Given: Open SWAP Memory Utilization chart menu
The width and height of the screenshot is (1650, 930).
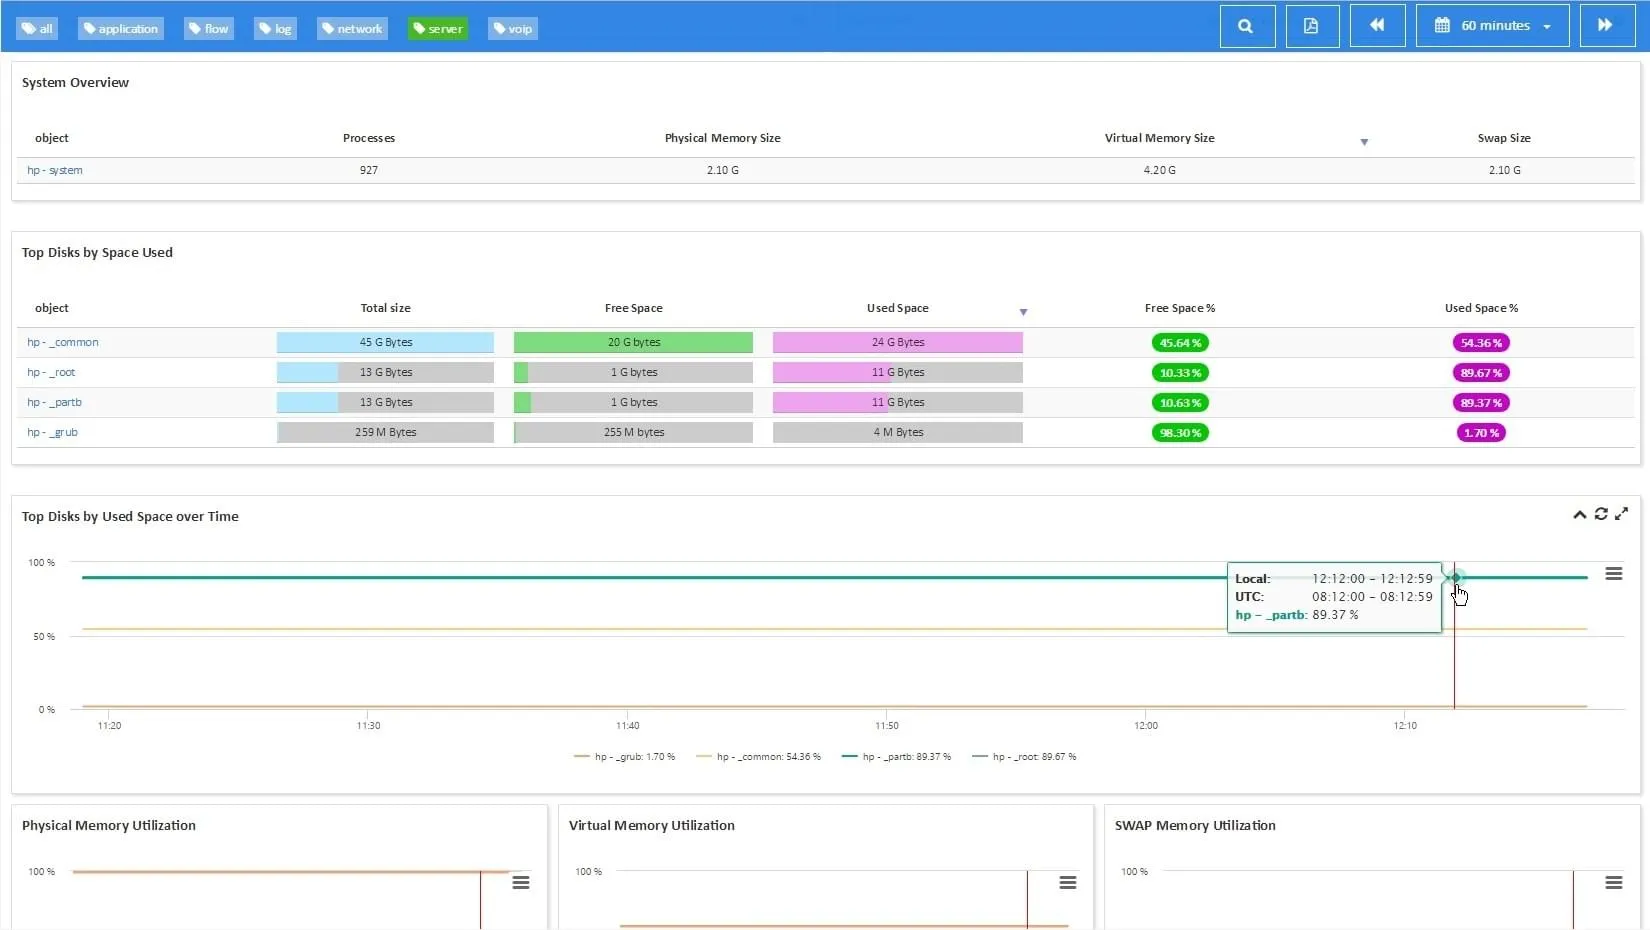Looking at the screenshot, I should (x=1613, y=883).
